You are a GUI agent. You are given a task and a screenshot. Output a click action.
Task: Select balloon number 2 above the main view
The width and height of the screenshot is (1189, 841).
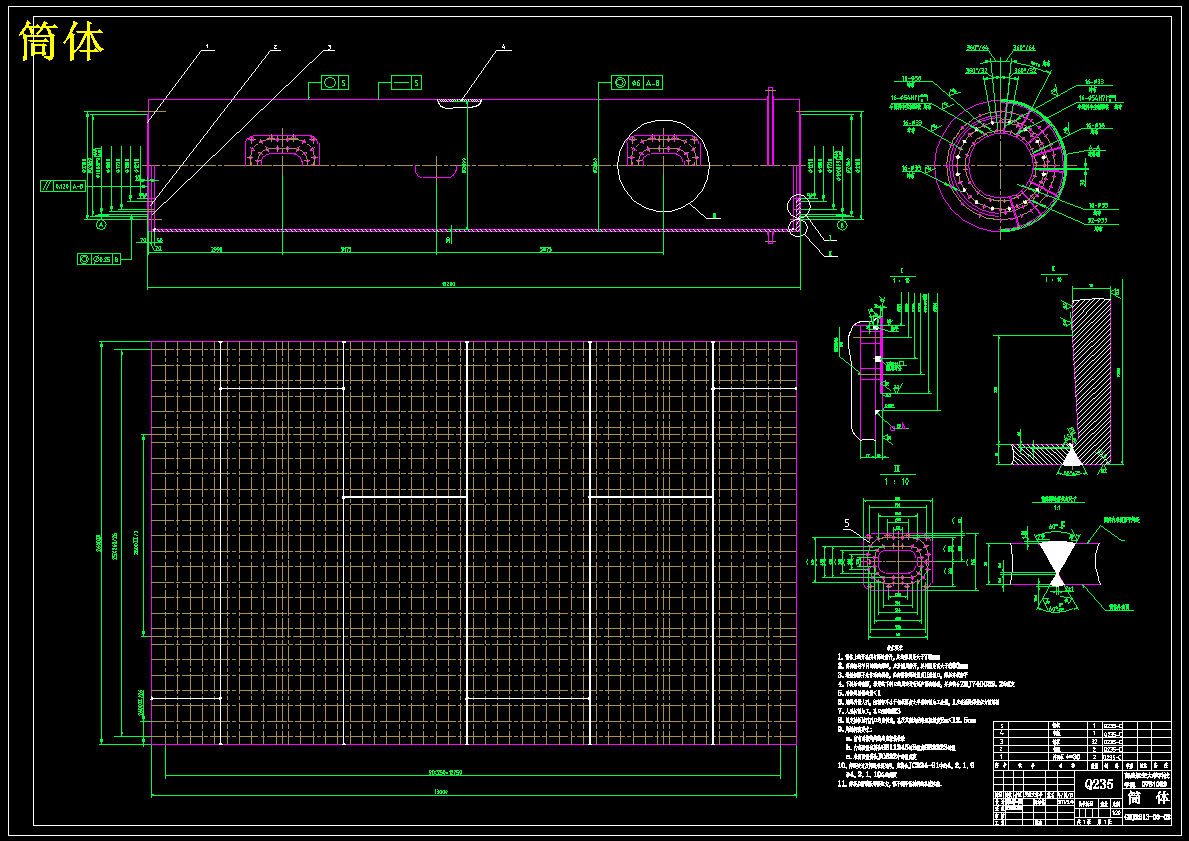tap(276, 47)
